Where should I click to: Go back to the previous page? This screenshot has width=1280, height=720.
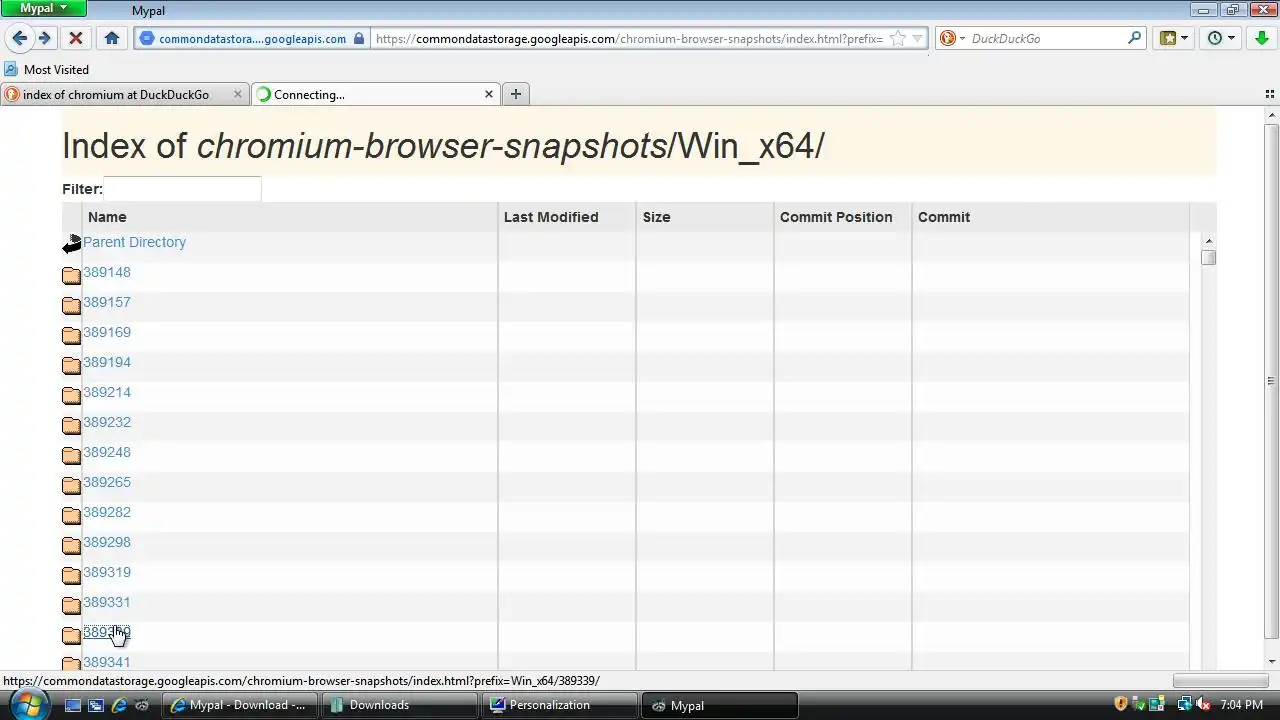tap(19, 38)
